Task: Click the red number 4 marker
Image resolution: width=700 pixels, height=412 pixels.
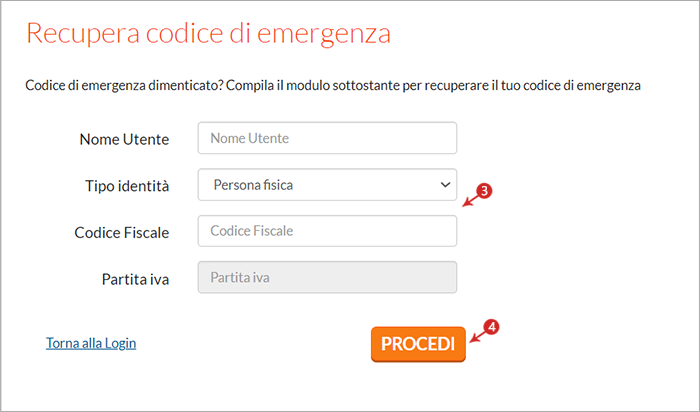Action: (492, 327)
